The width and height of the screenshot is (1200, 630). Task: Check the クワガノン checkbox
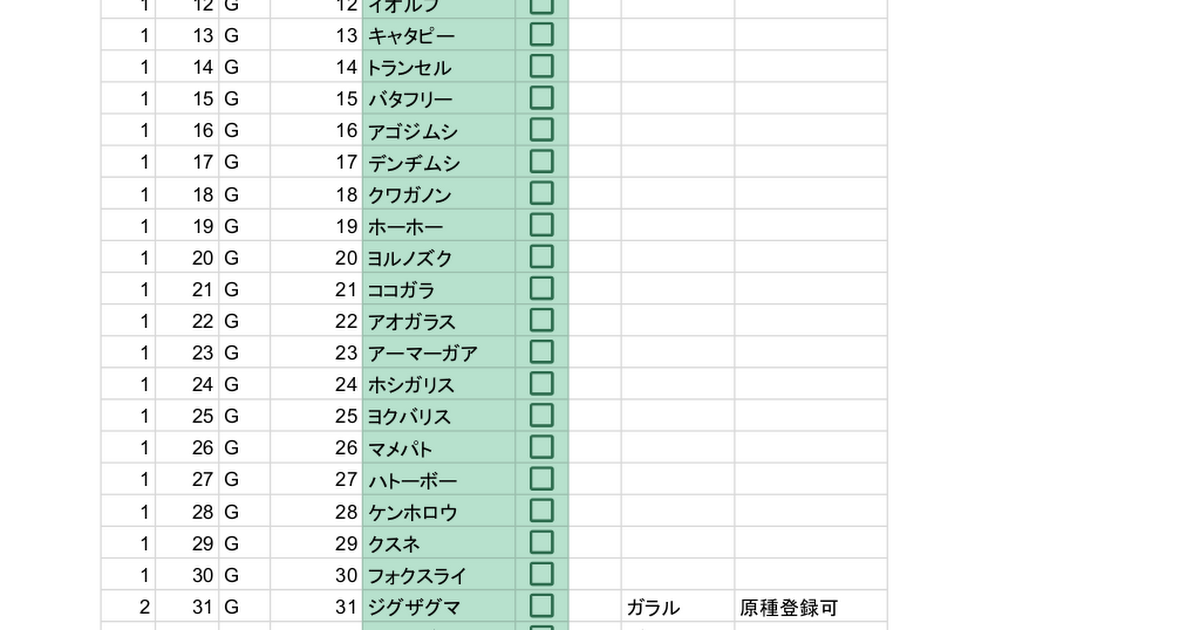click(x=541, y=194)
